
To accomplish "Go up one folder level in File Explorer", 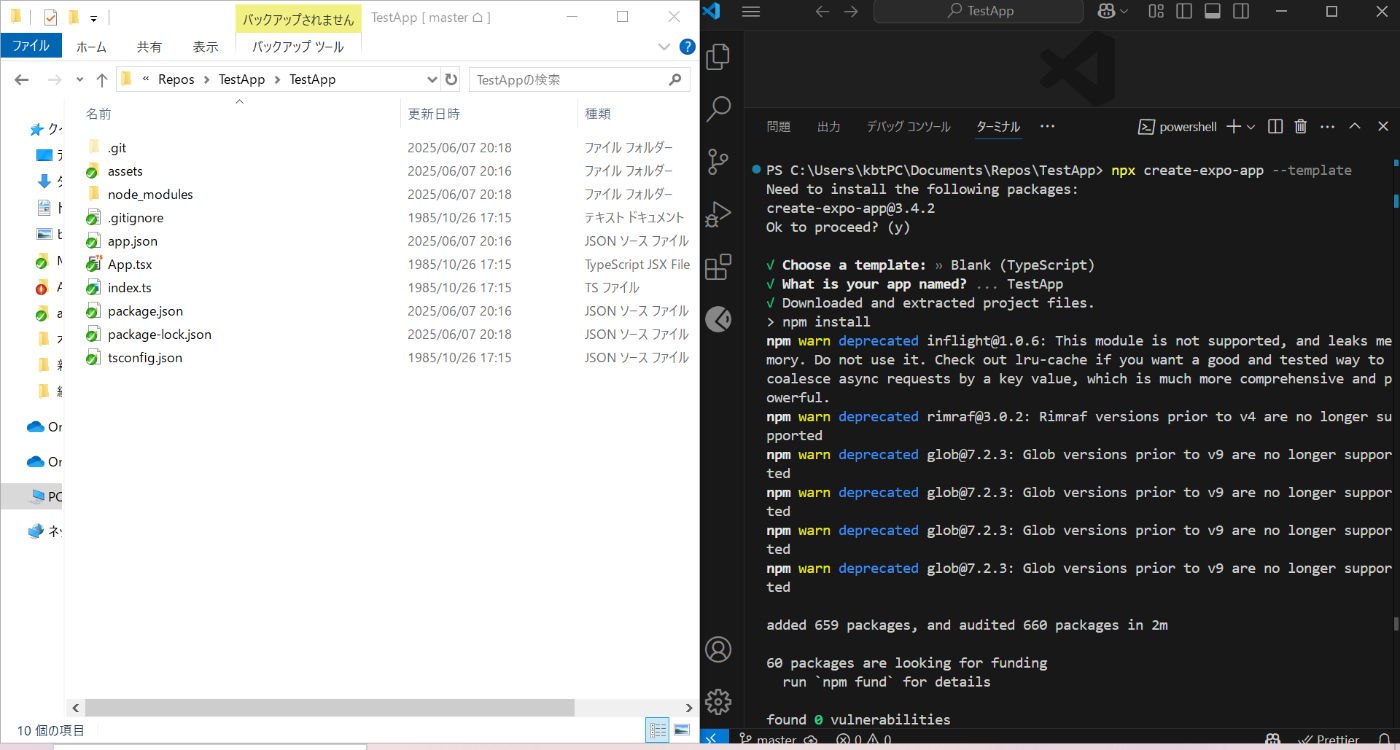I will pos(101,79).
